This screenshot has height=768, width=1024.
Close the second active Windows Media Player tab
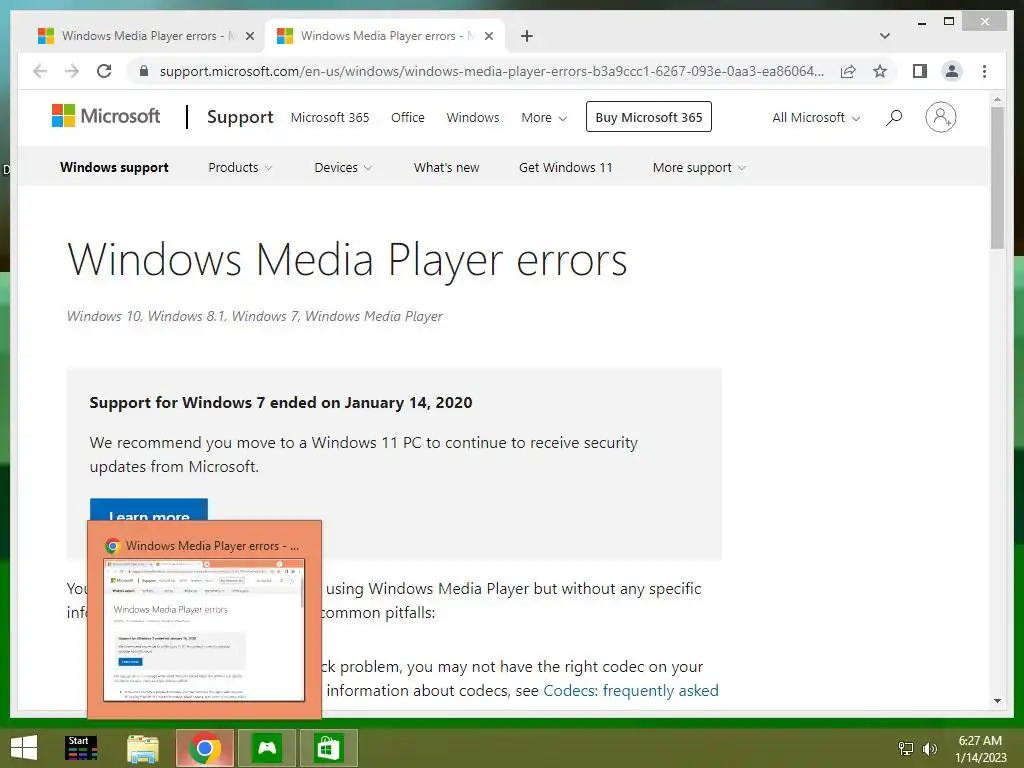click(x=488, y=36)
